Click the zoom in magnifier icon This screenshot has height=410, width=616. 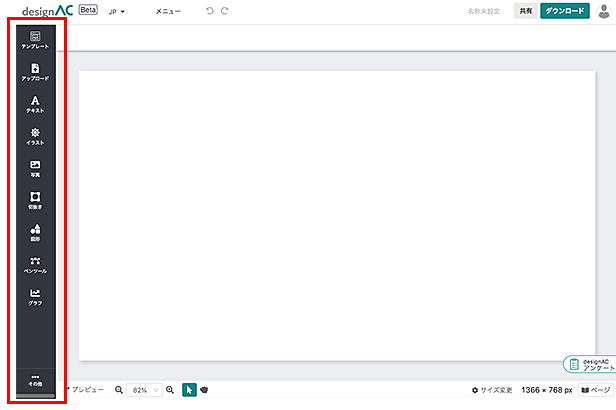(x=170, y=390)
